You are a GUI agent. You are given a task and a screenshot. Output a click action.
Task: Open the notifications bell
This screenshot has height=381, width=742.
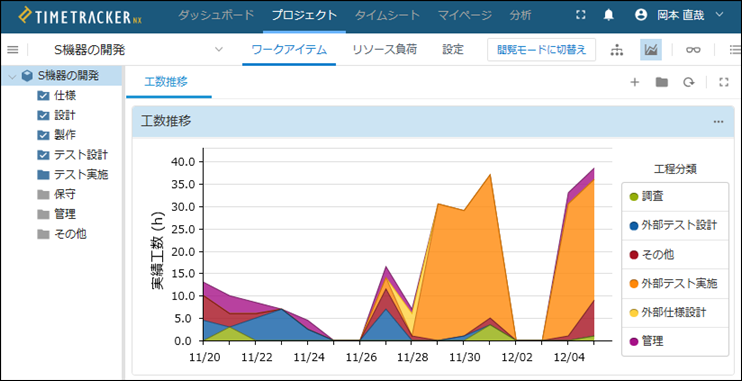[609, 15]
